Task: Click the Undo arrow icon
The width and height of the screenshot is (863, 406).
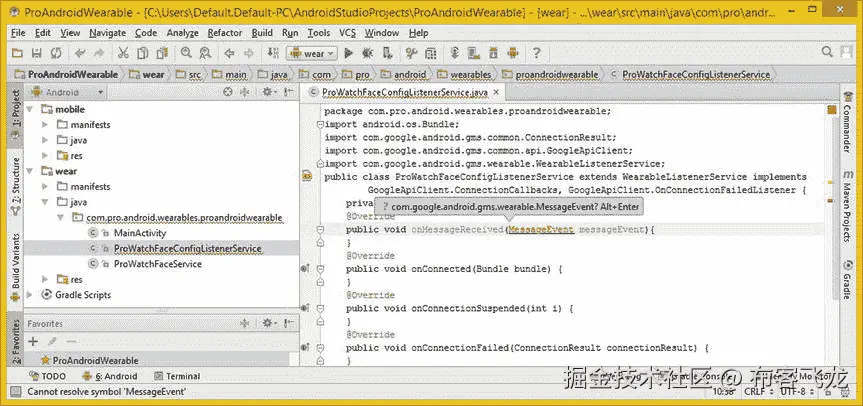Action: click(80, 53)
